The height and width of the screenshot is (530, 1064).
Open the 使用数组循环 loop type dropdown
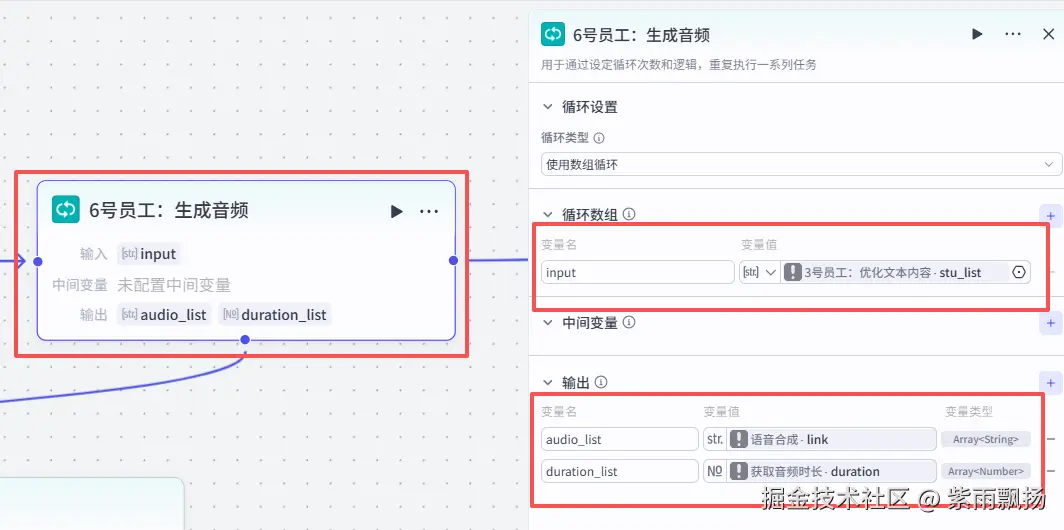(801, 164)
